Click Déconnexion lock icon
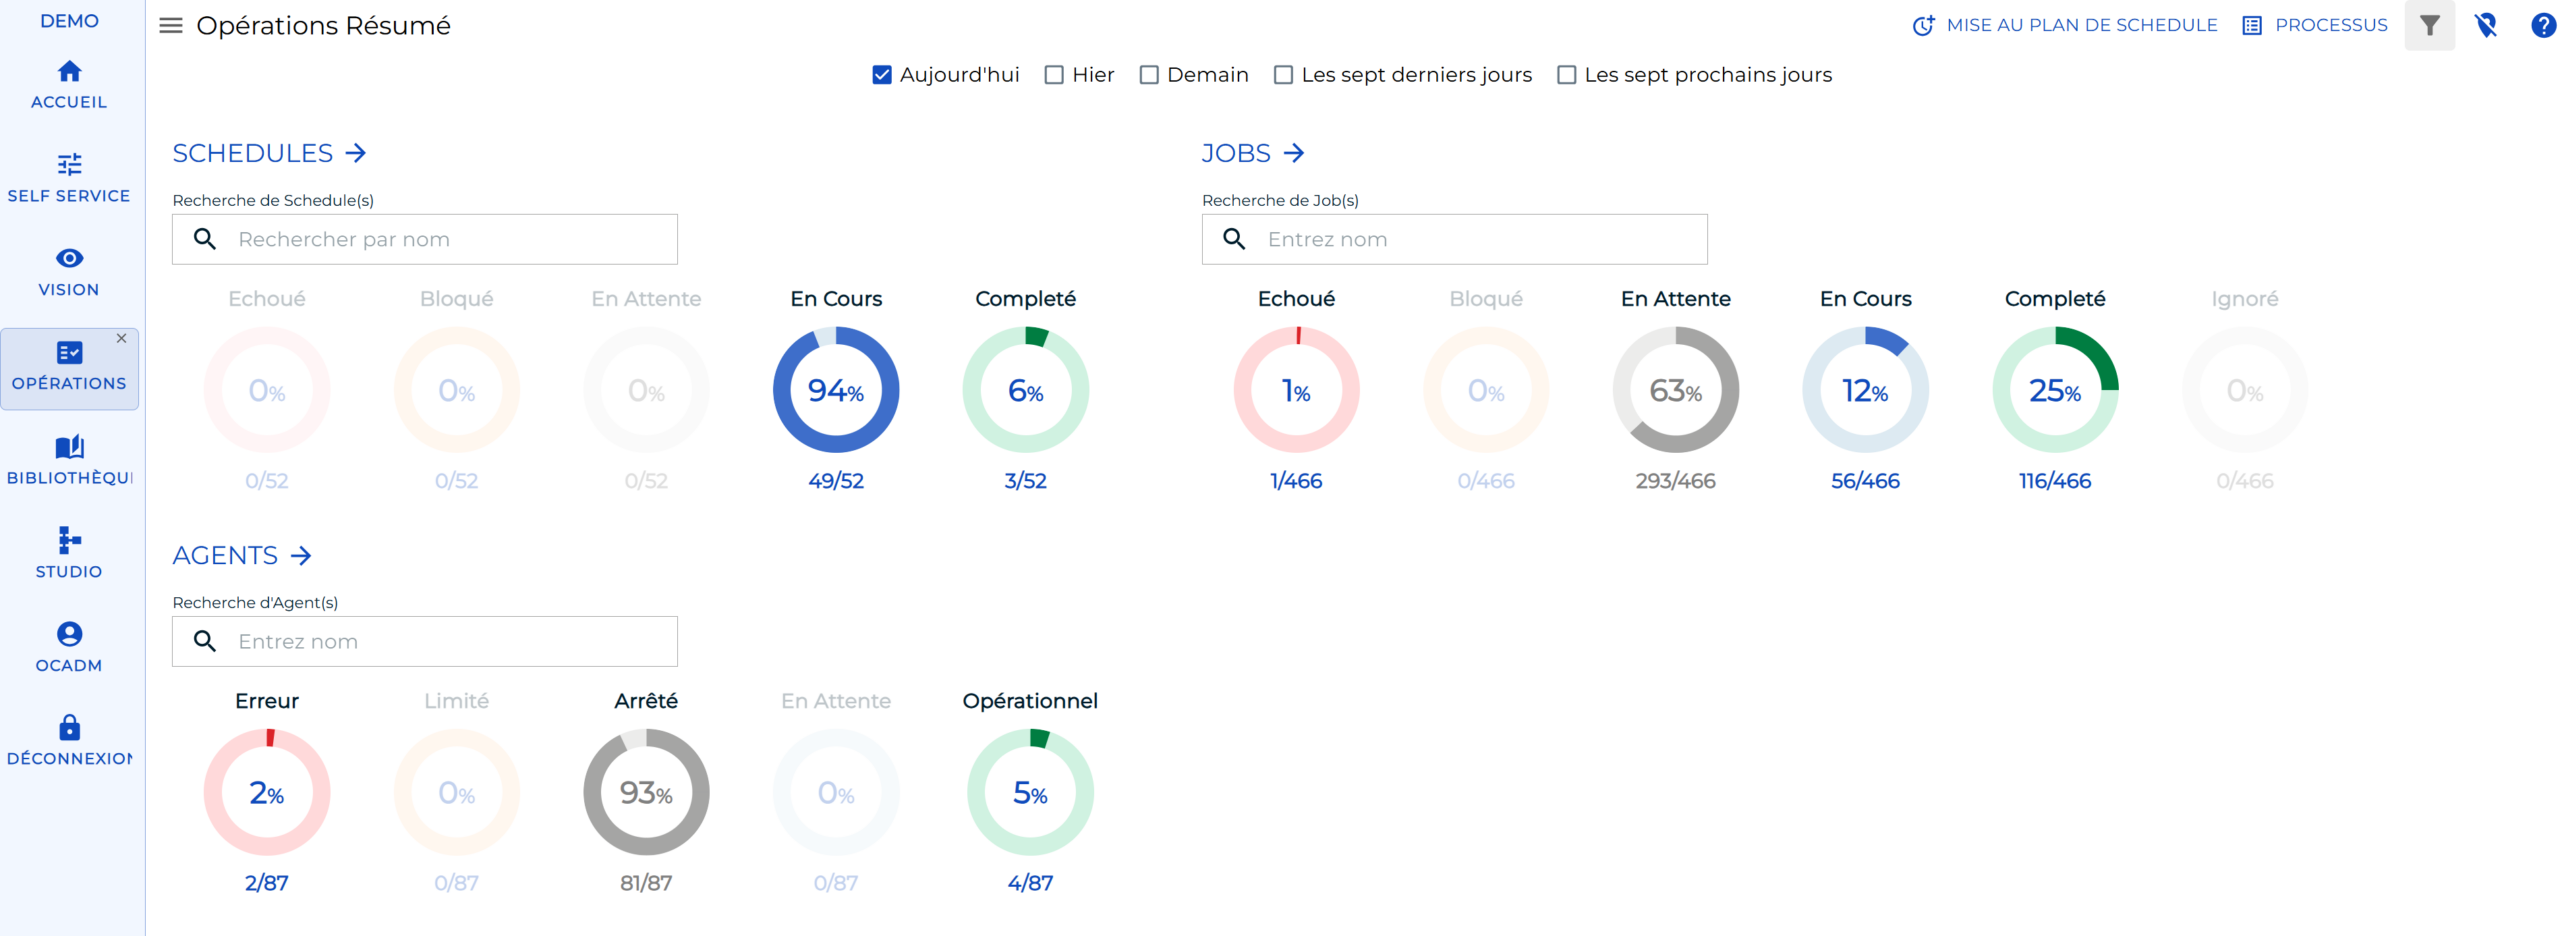 coord(69,727)
